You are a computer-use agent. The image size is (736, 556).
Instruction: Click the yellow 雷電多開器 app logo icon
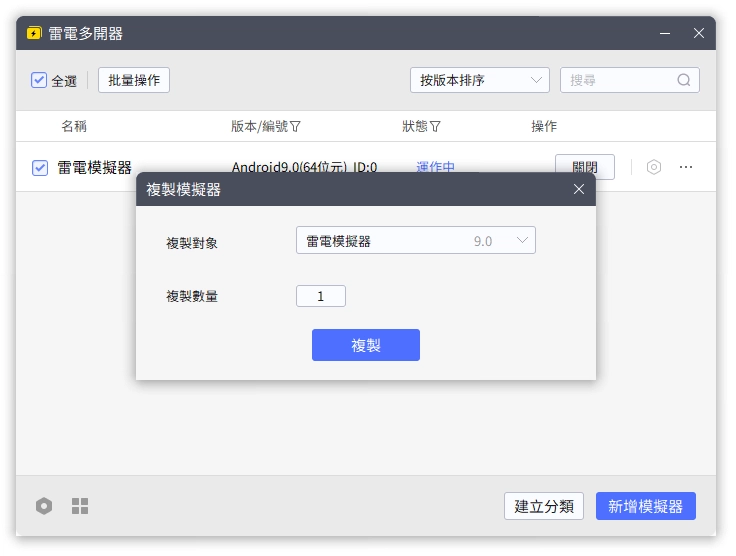34,33
